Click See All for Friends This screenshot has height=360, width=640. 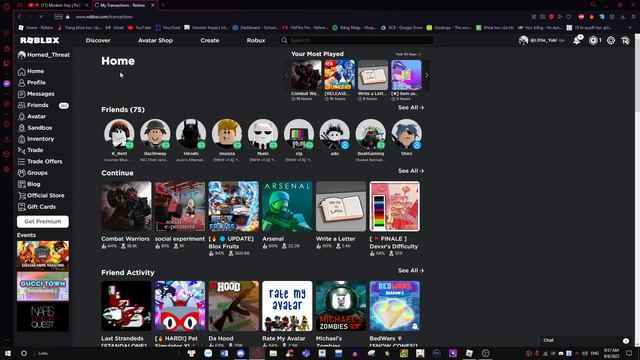pyautogui.click(x=411, y=108)
